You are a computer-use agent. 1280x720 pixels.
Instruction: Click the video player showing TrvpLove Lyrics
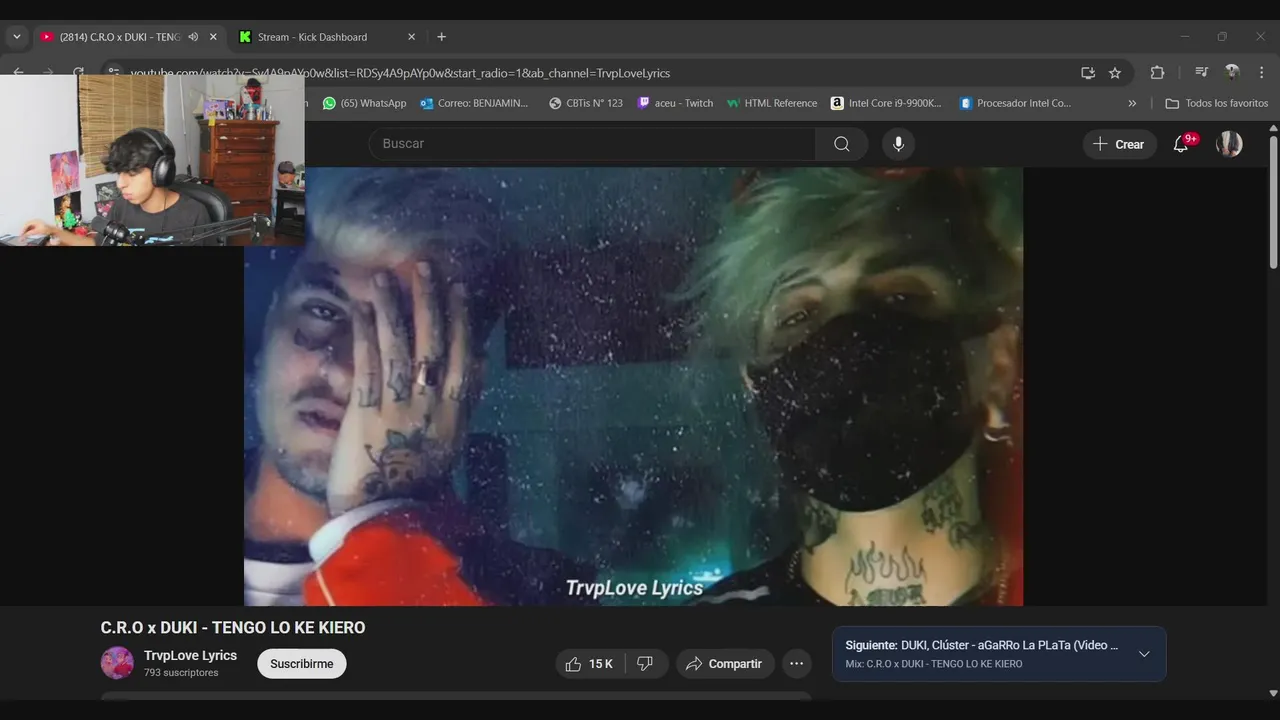coord(633,386)
